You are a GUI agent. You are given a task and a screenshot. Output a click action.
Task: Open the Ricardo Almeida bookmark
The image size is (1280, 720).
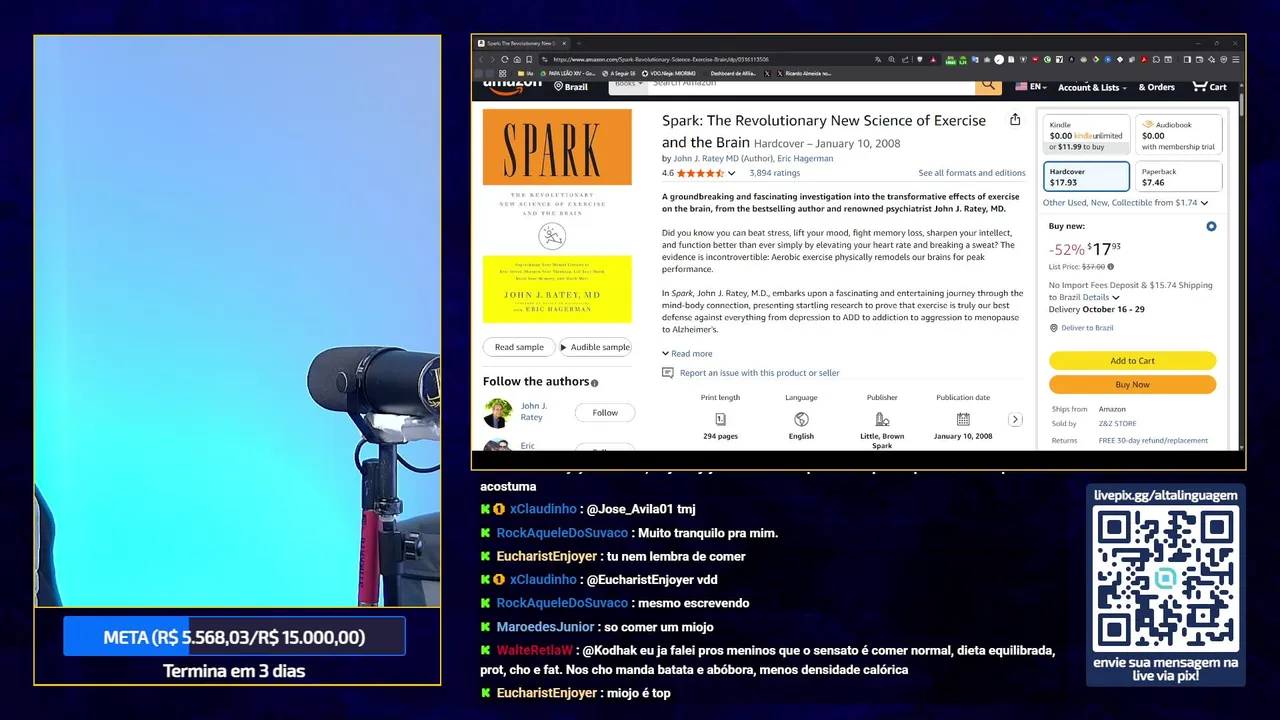tap(803, 73)
